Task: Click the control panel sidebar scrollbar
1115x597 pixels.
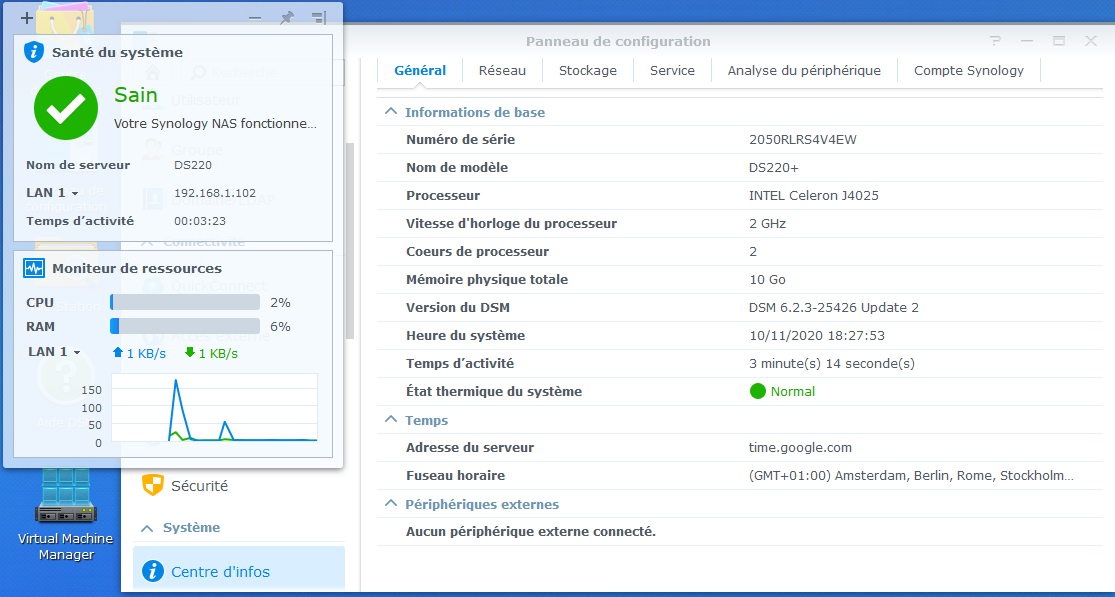Action: (x=349, y=240)
